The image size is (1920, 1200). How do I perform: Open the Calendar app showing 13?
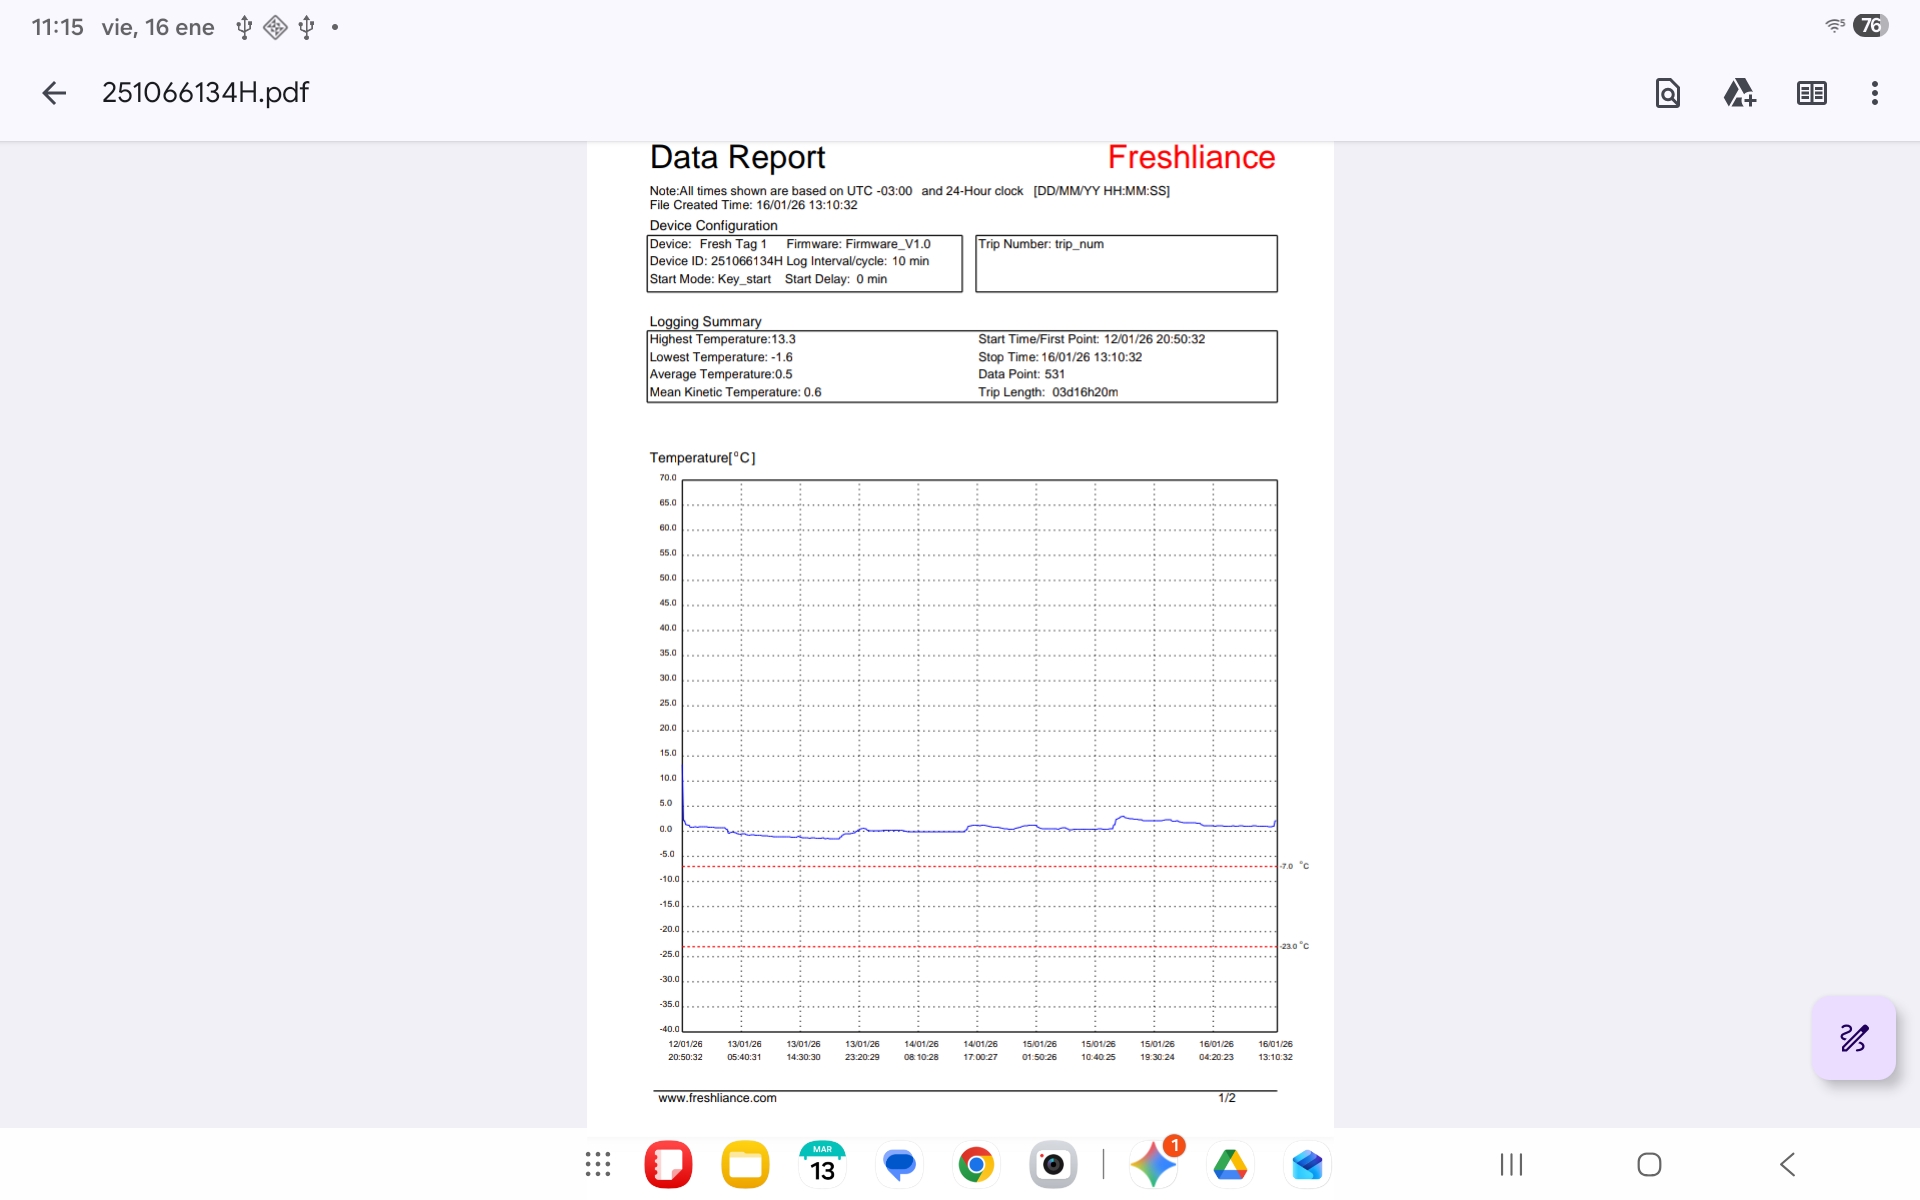(x=822, y=1164)
